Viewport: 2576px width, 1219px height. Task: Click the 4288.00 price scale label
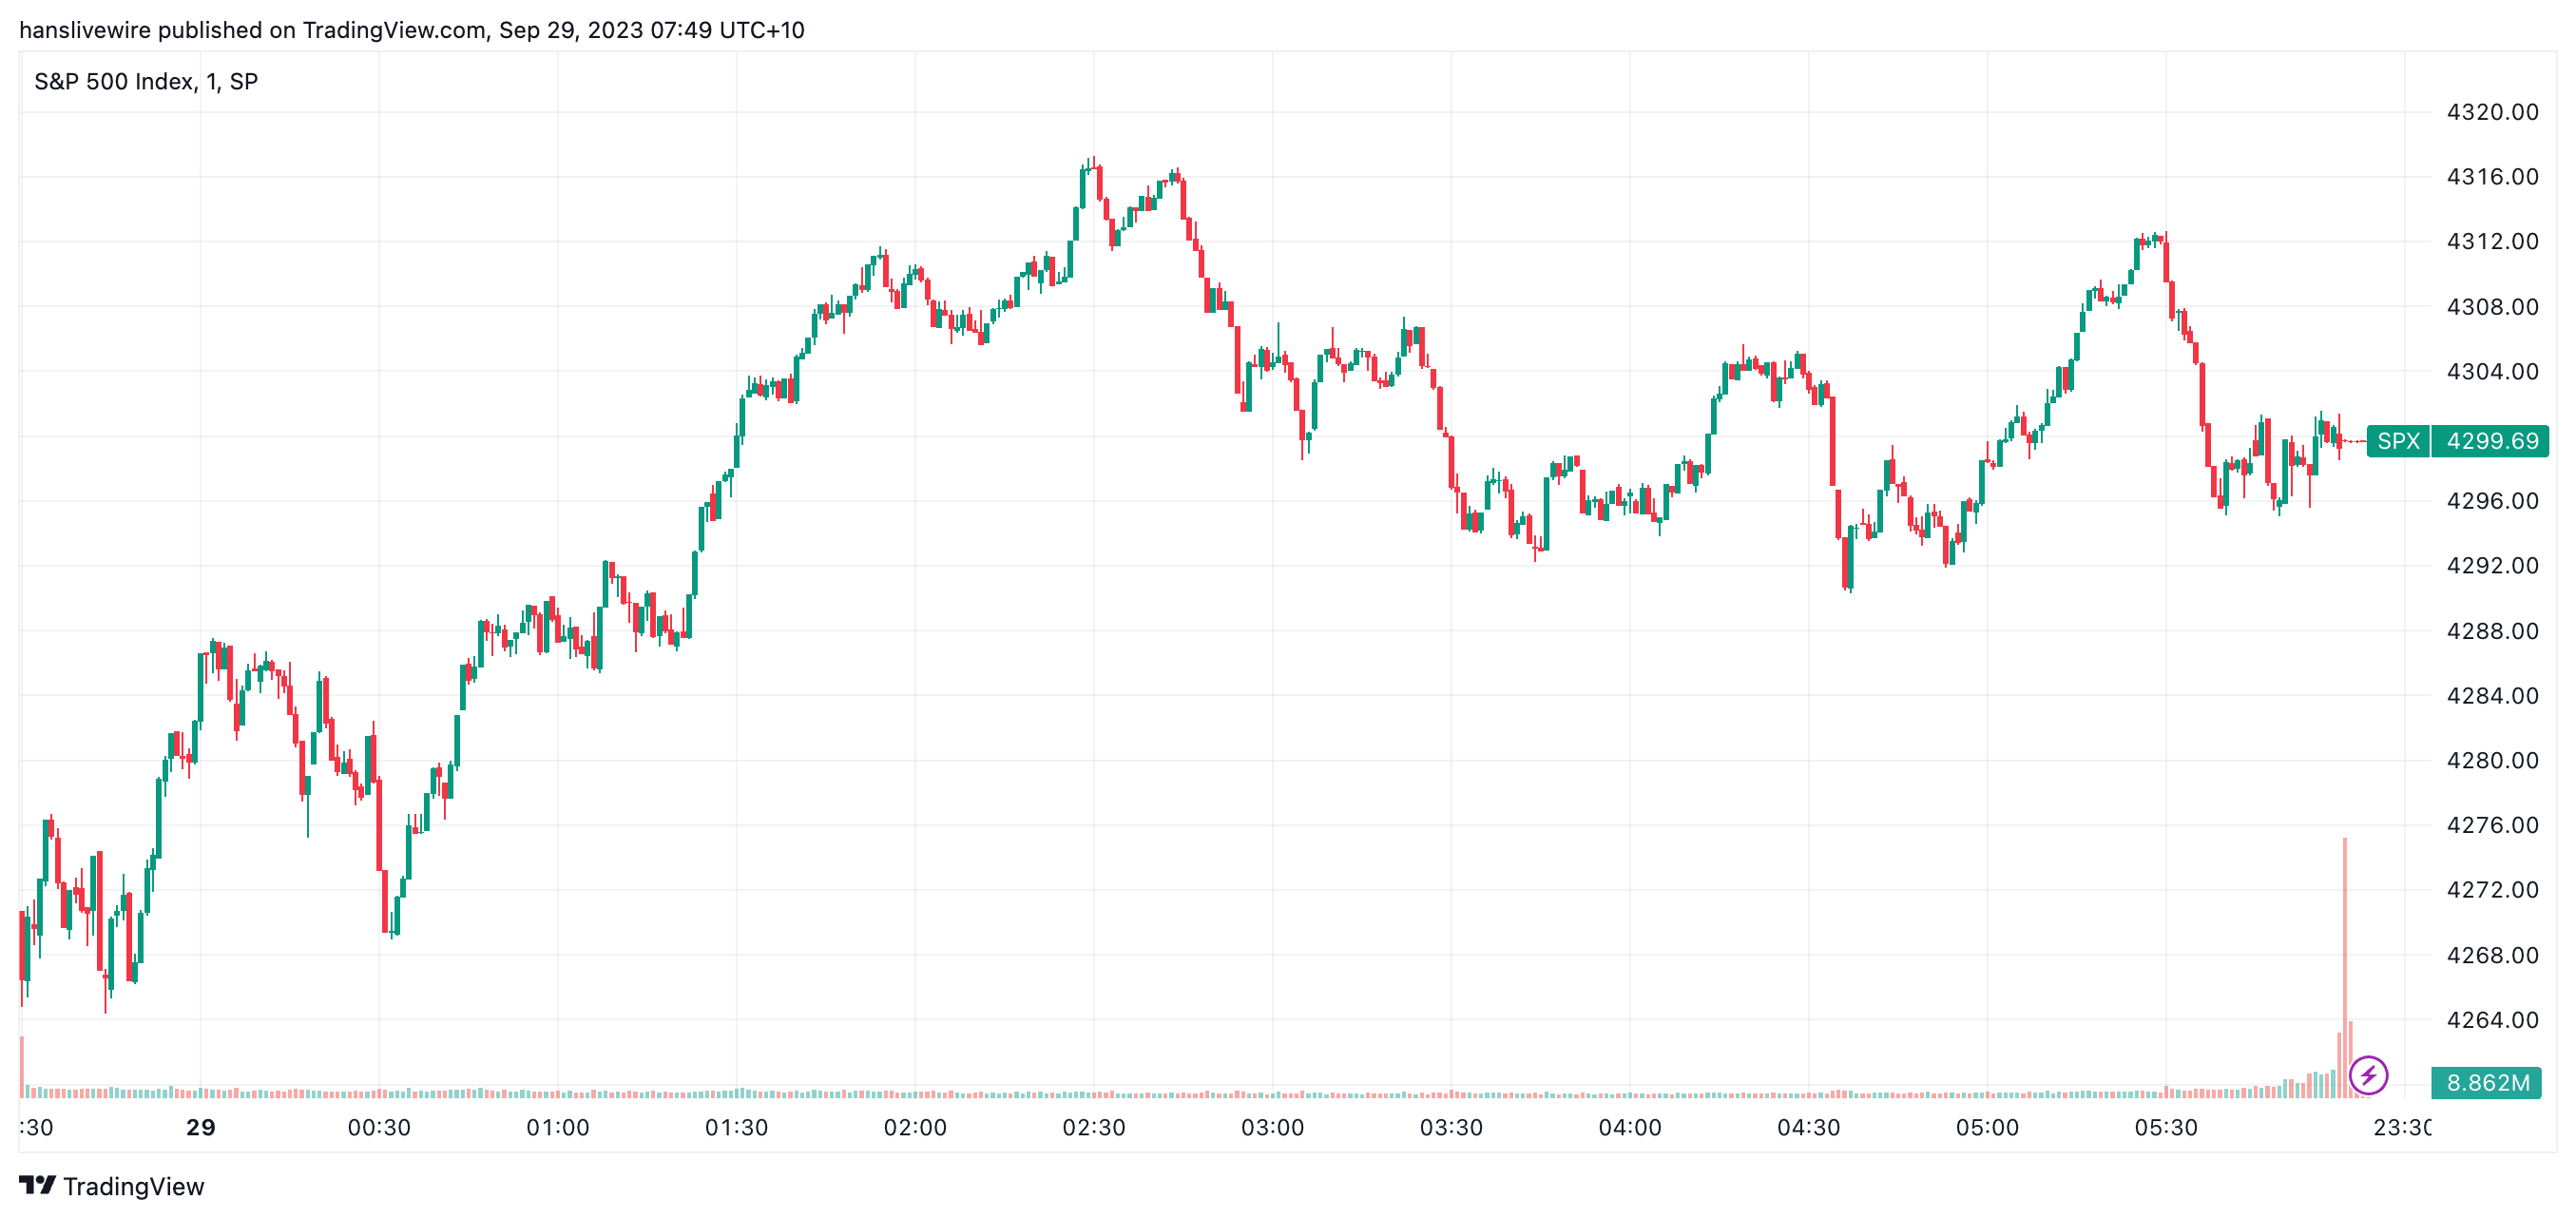pyautogui.click(x=2492, y=631)
